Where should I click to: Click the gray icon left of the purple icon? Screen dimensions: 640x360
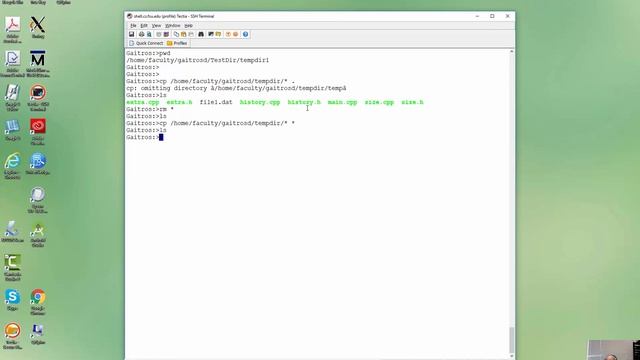click(x=159, y=34)
